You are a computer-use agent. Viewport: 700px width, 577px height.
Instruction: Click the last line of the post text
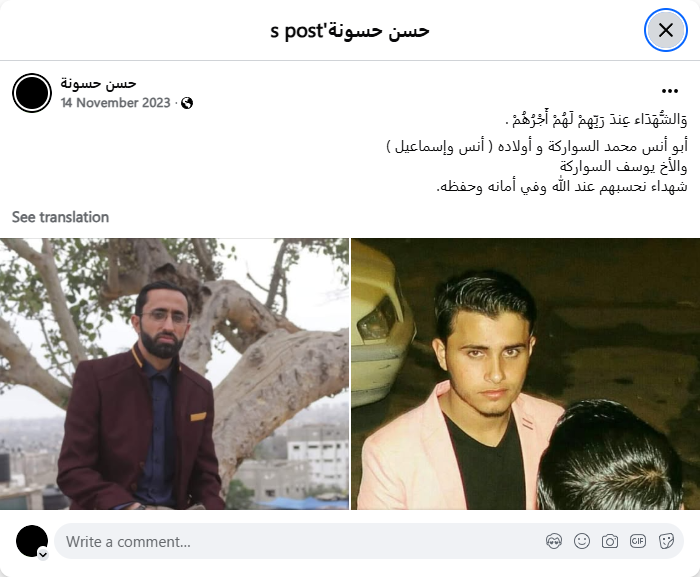[x=562, y=186]
